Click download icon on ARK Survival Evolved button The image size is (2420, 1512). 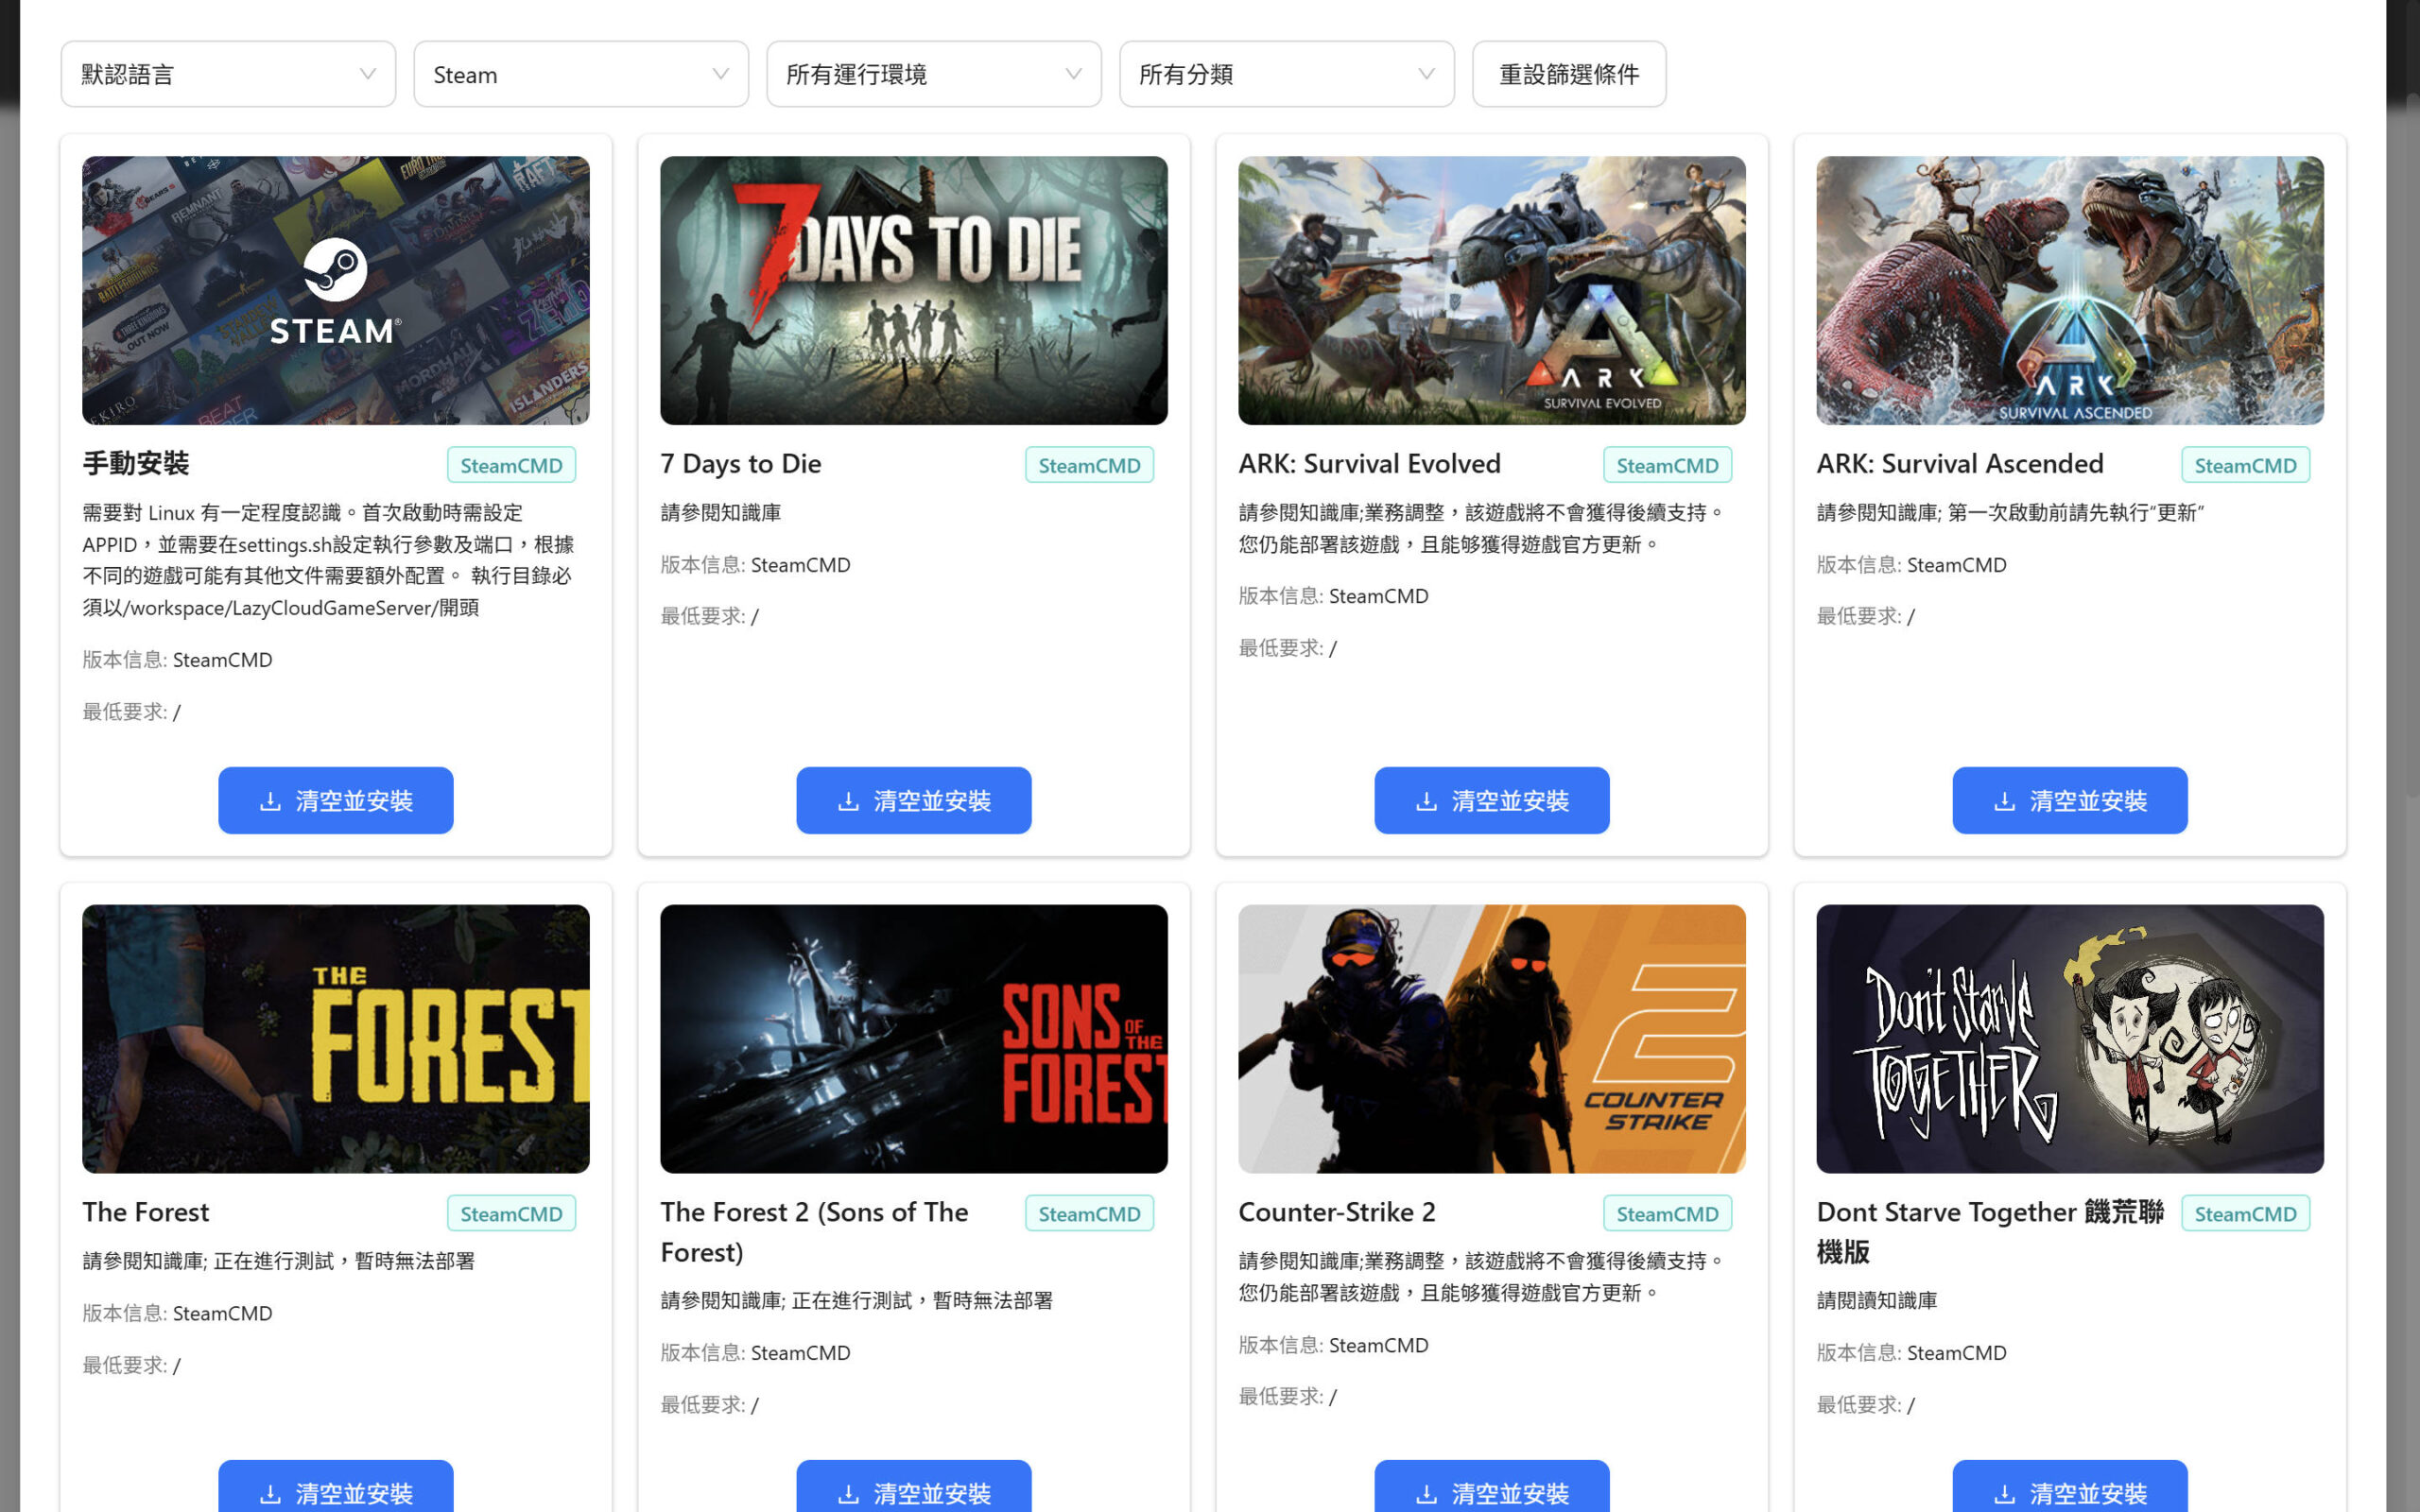1426,801
